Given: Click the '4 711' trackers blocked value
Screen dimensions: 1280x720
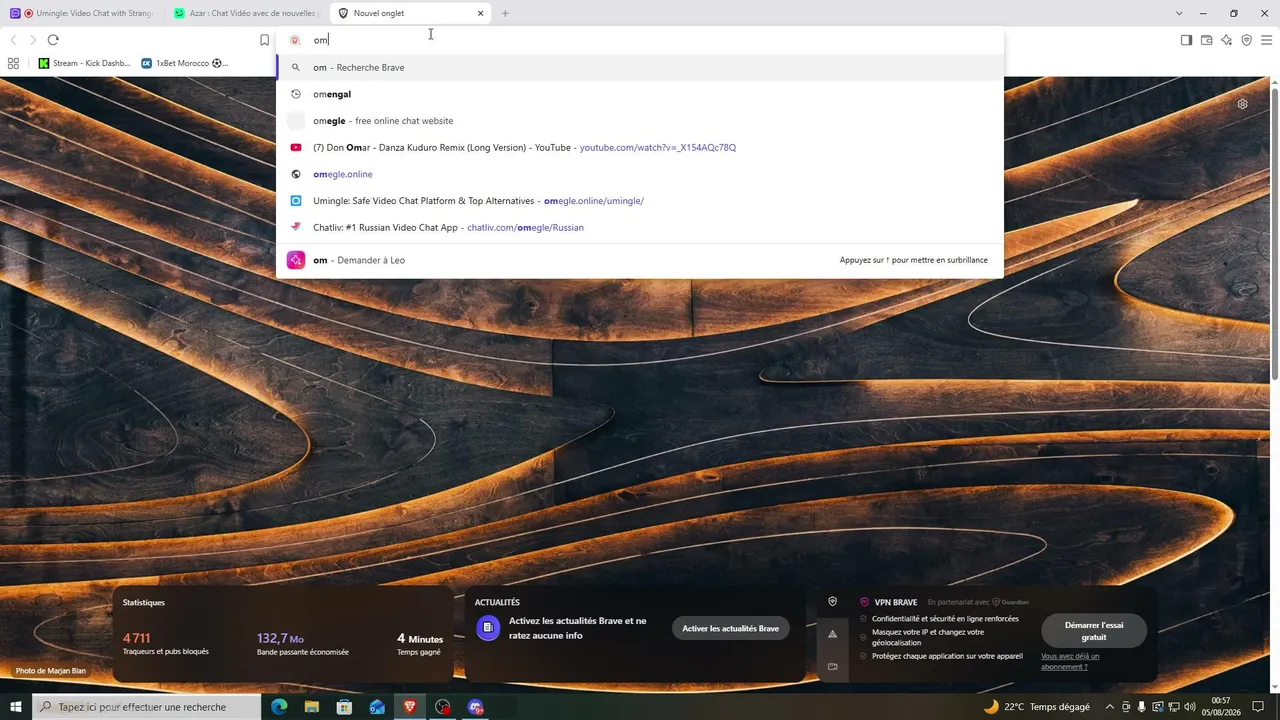Looking at the screenshot, I should click(136, 638).
